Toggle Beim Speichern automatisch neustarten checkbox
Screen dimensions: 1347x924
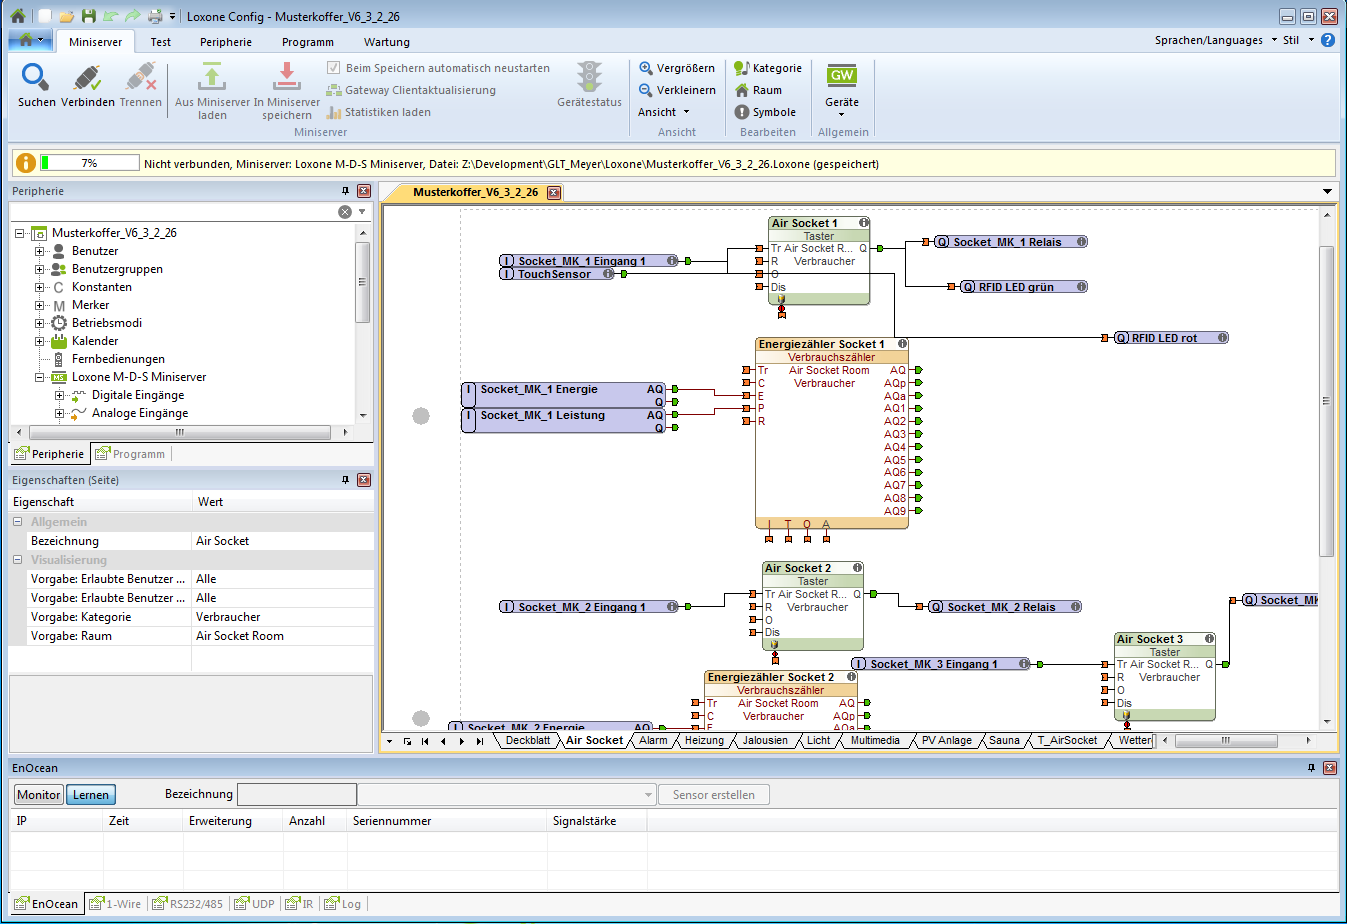pos(334,68)
